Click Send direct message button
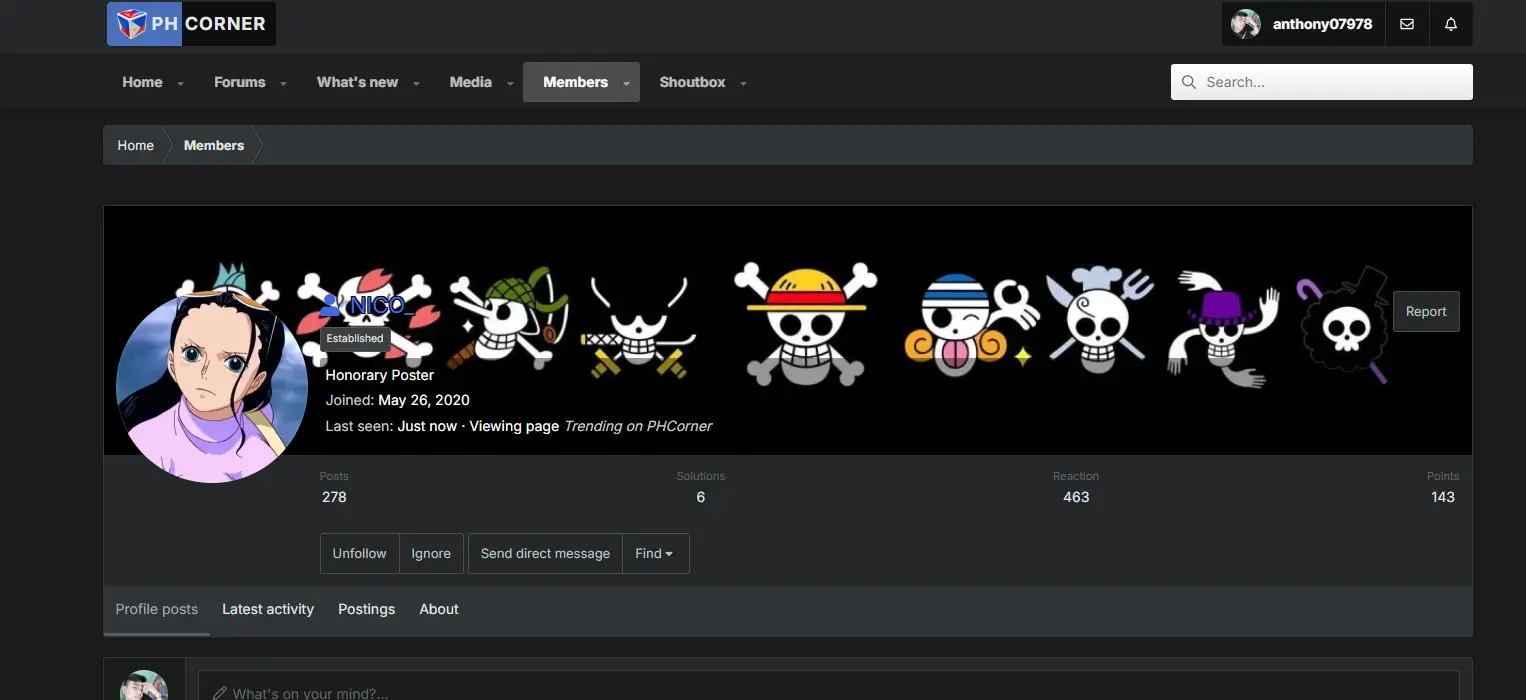1526x700 pixels. (x=545, y=554)
